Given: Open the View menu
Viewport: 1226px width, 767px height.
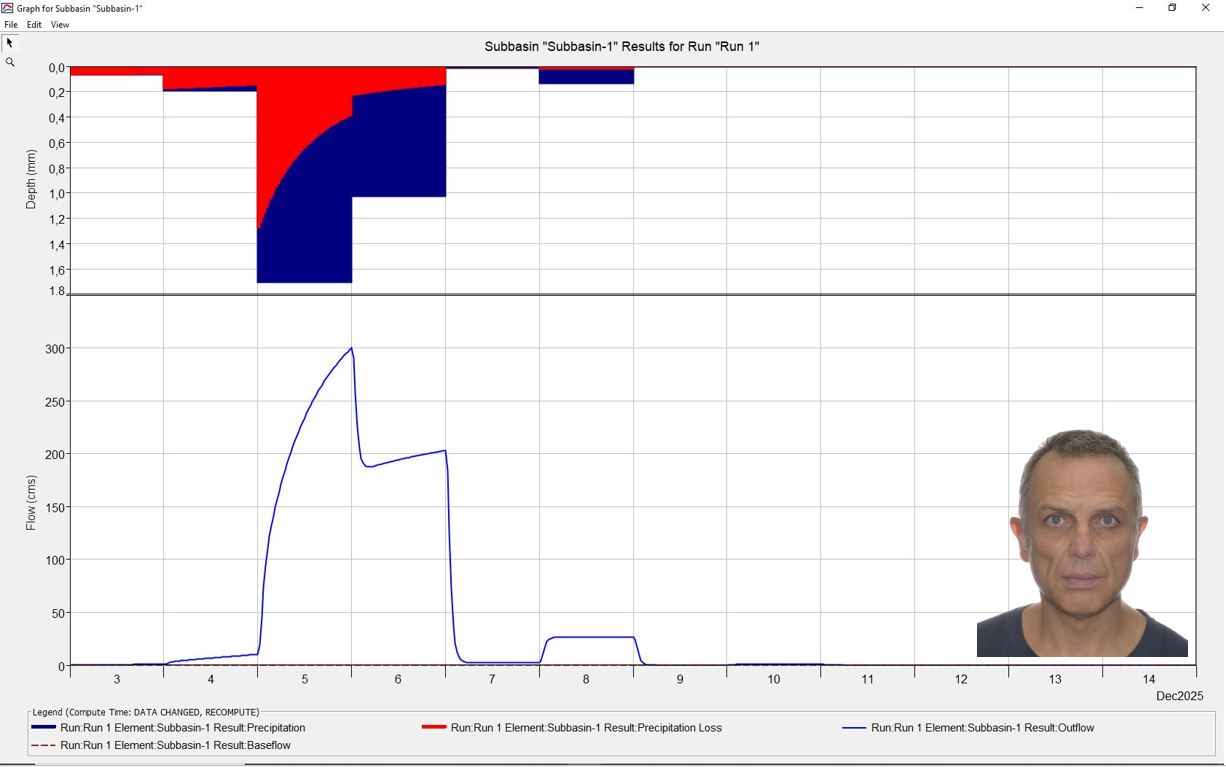Looking at the screenshot, I should (60, 25).
